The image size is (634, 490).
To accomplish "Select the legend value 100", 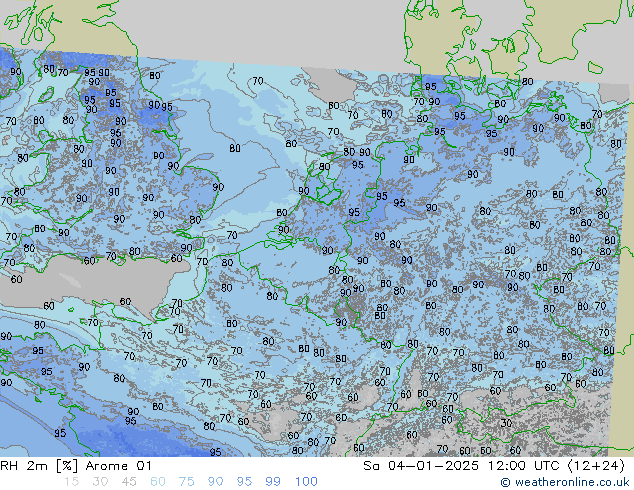I will click(x=306, y=482).
